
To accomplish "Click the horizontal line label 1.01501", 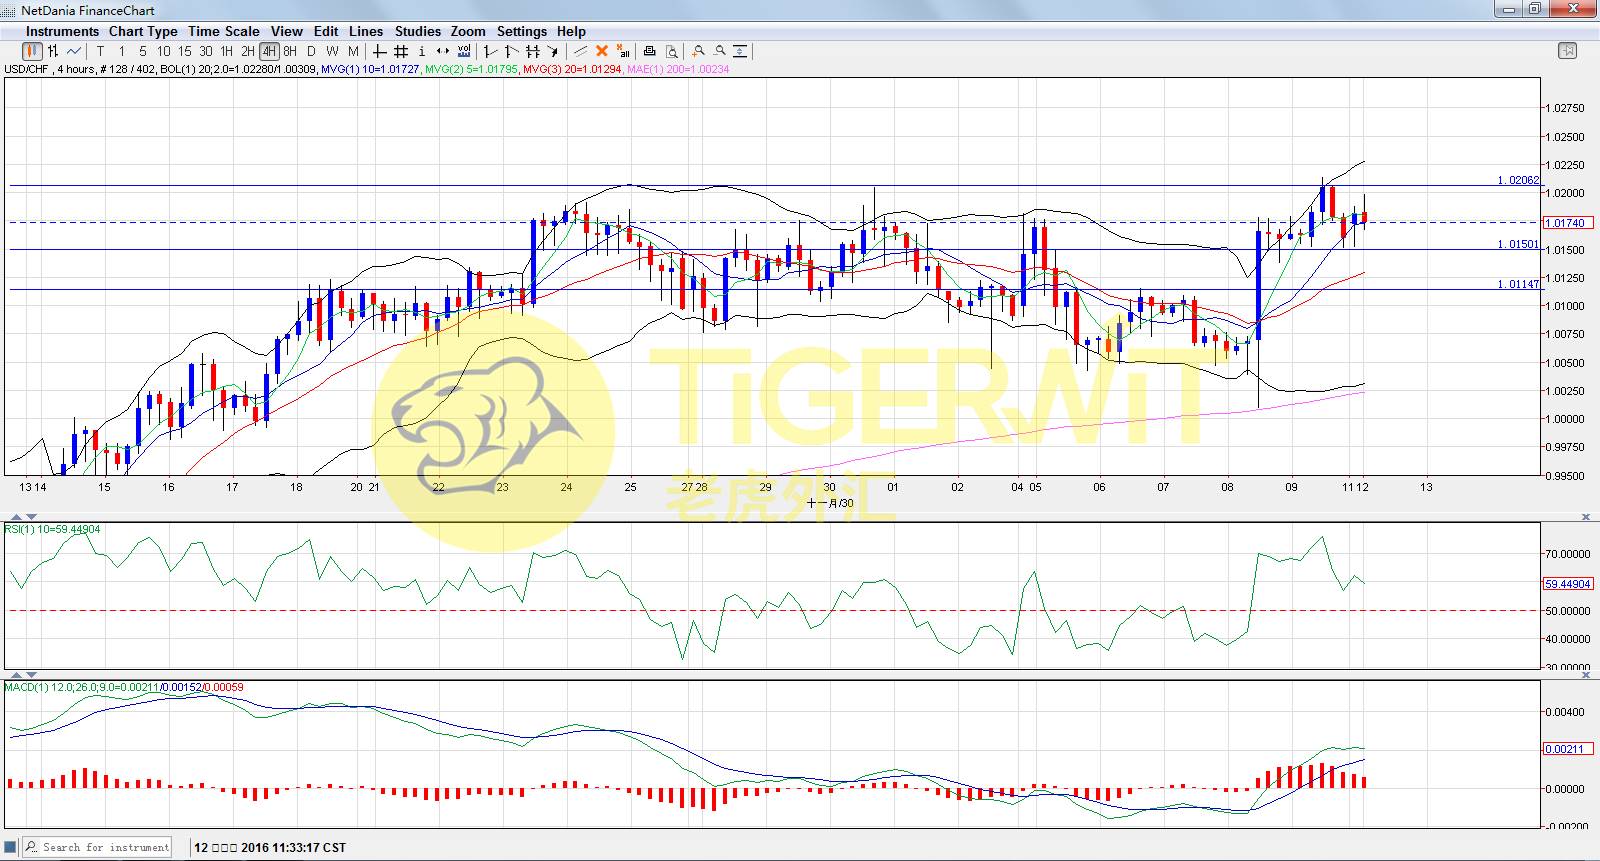I will [x=1518, y=244].
